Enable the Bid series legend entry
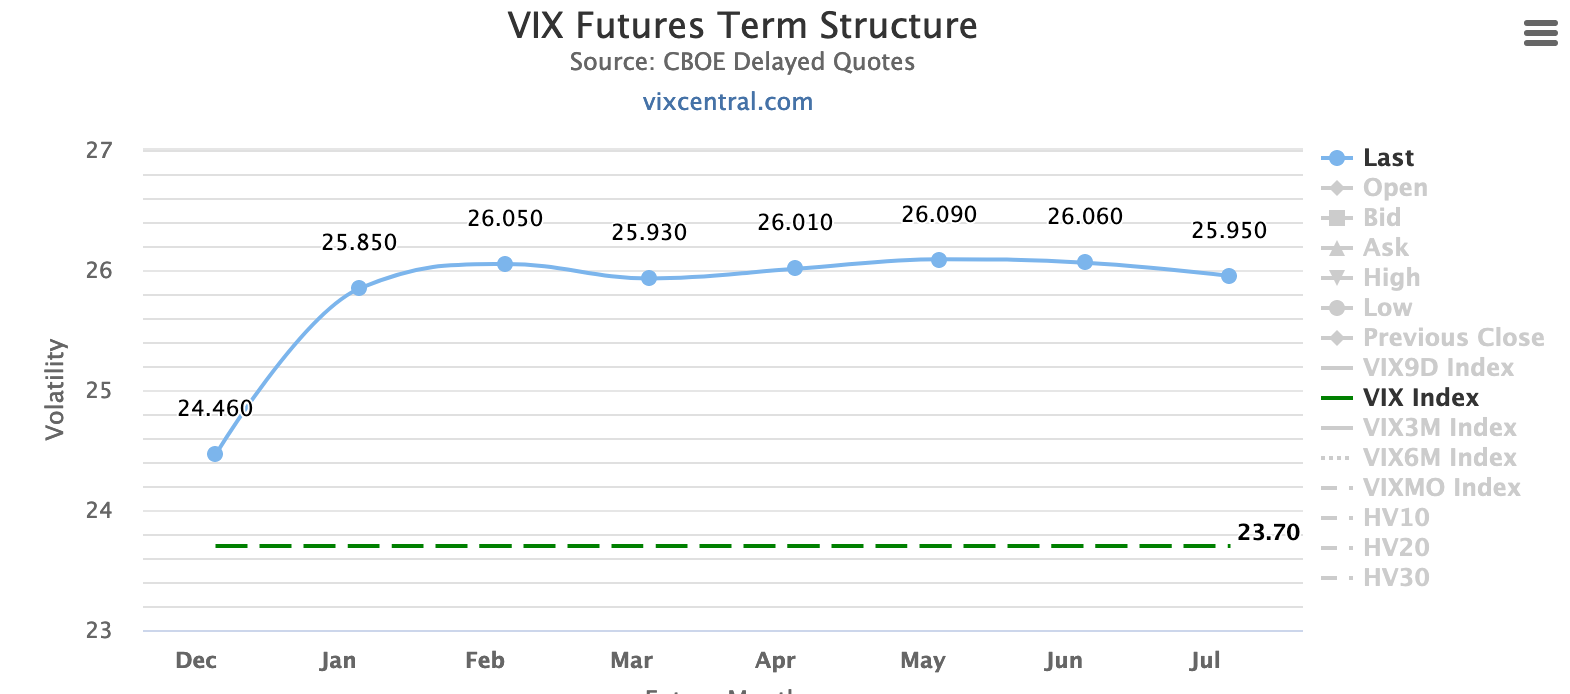Viewport: 1570px width, 694px height. pos(1381,218)
